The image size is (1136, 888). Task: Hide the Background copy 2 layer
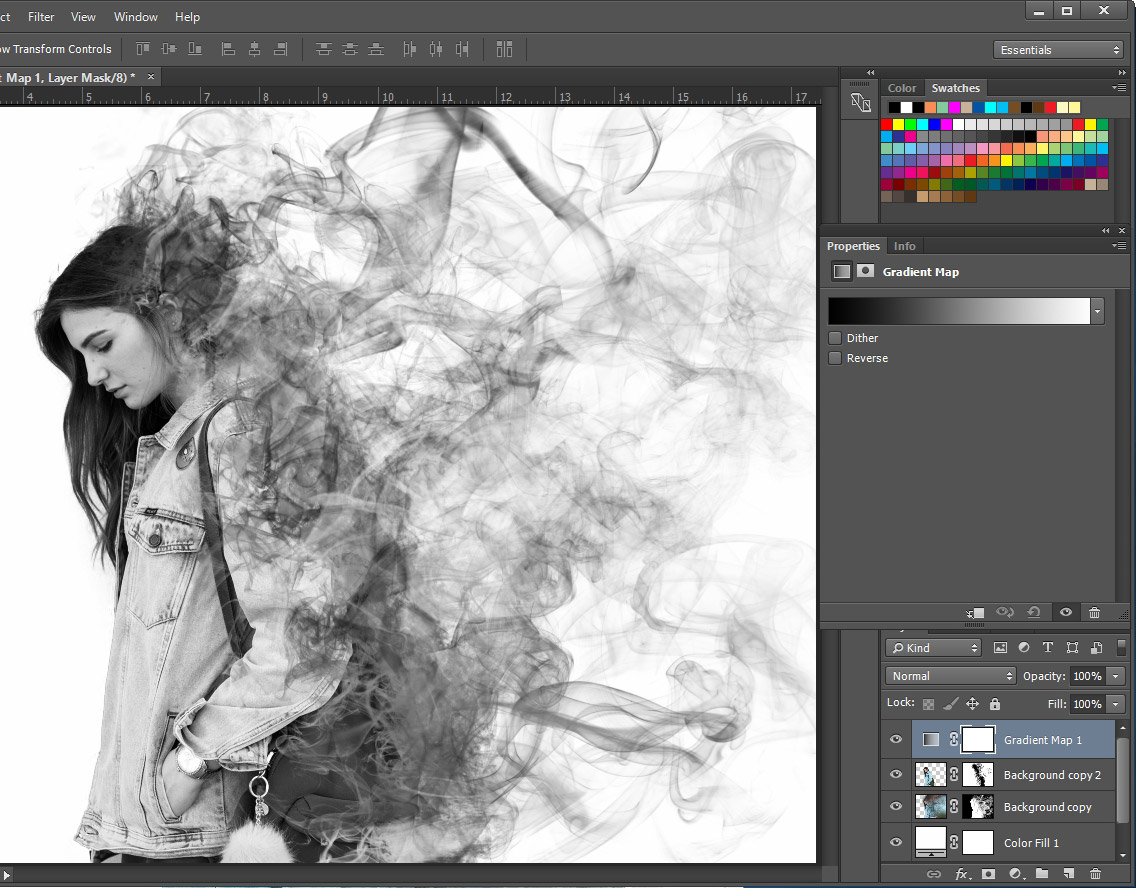(x=896, y=774)
